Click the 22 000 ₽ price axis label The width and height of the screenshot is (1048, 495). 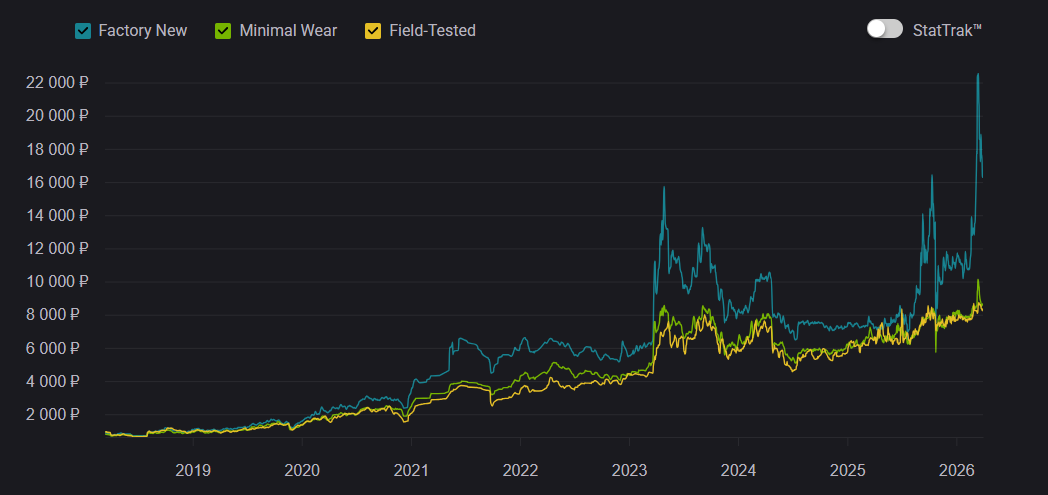click(56, 83)
